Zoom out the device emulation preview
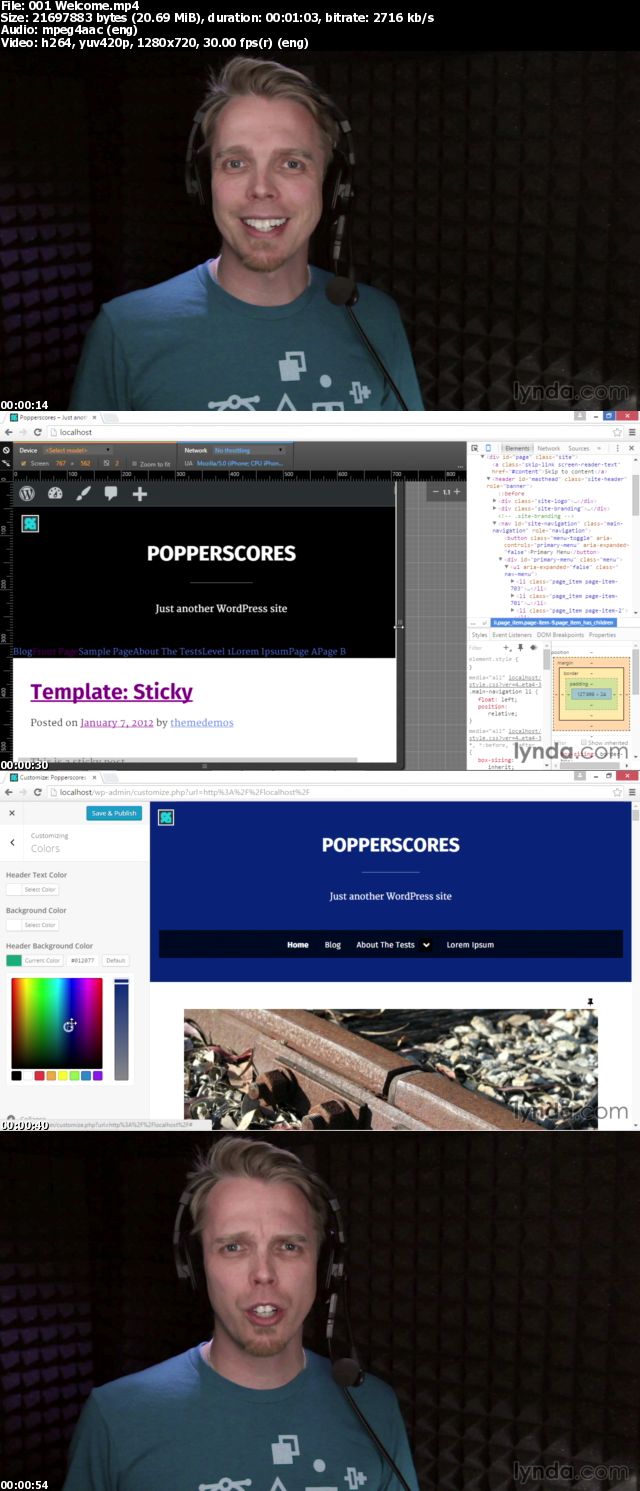 [x=435, y=491]
